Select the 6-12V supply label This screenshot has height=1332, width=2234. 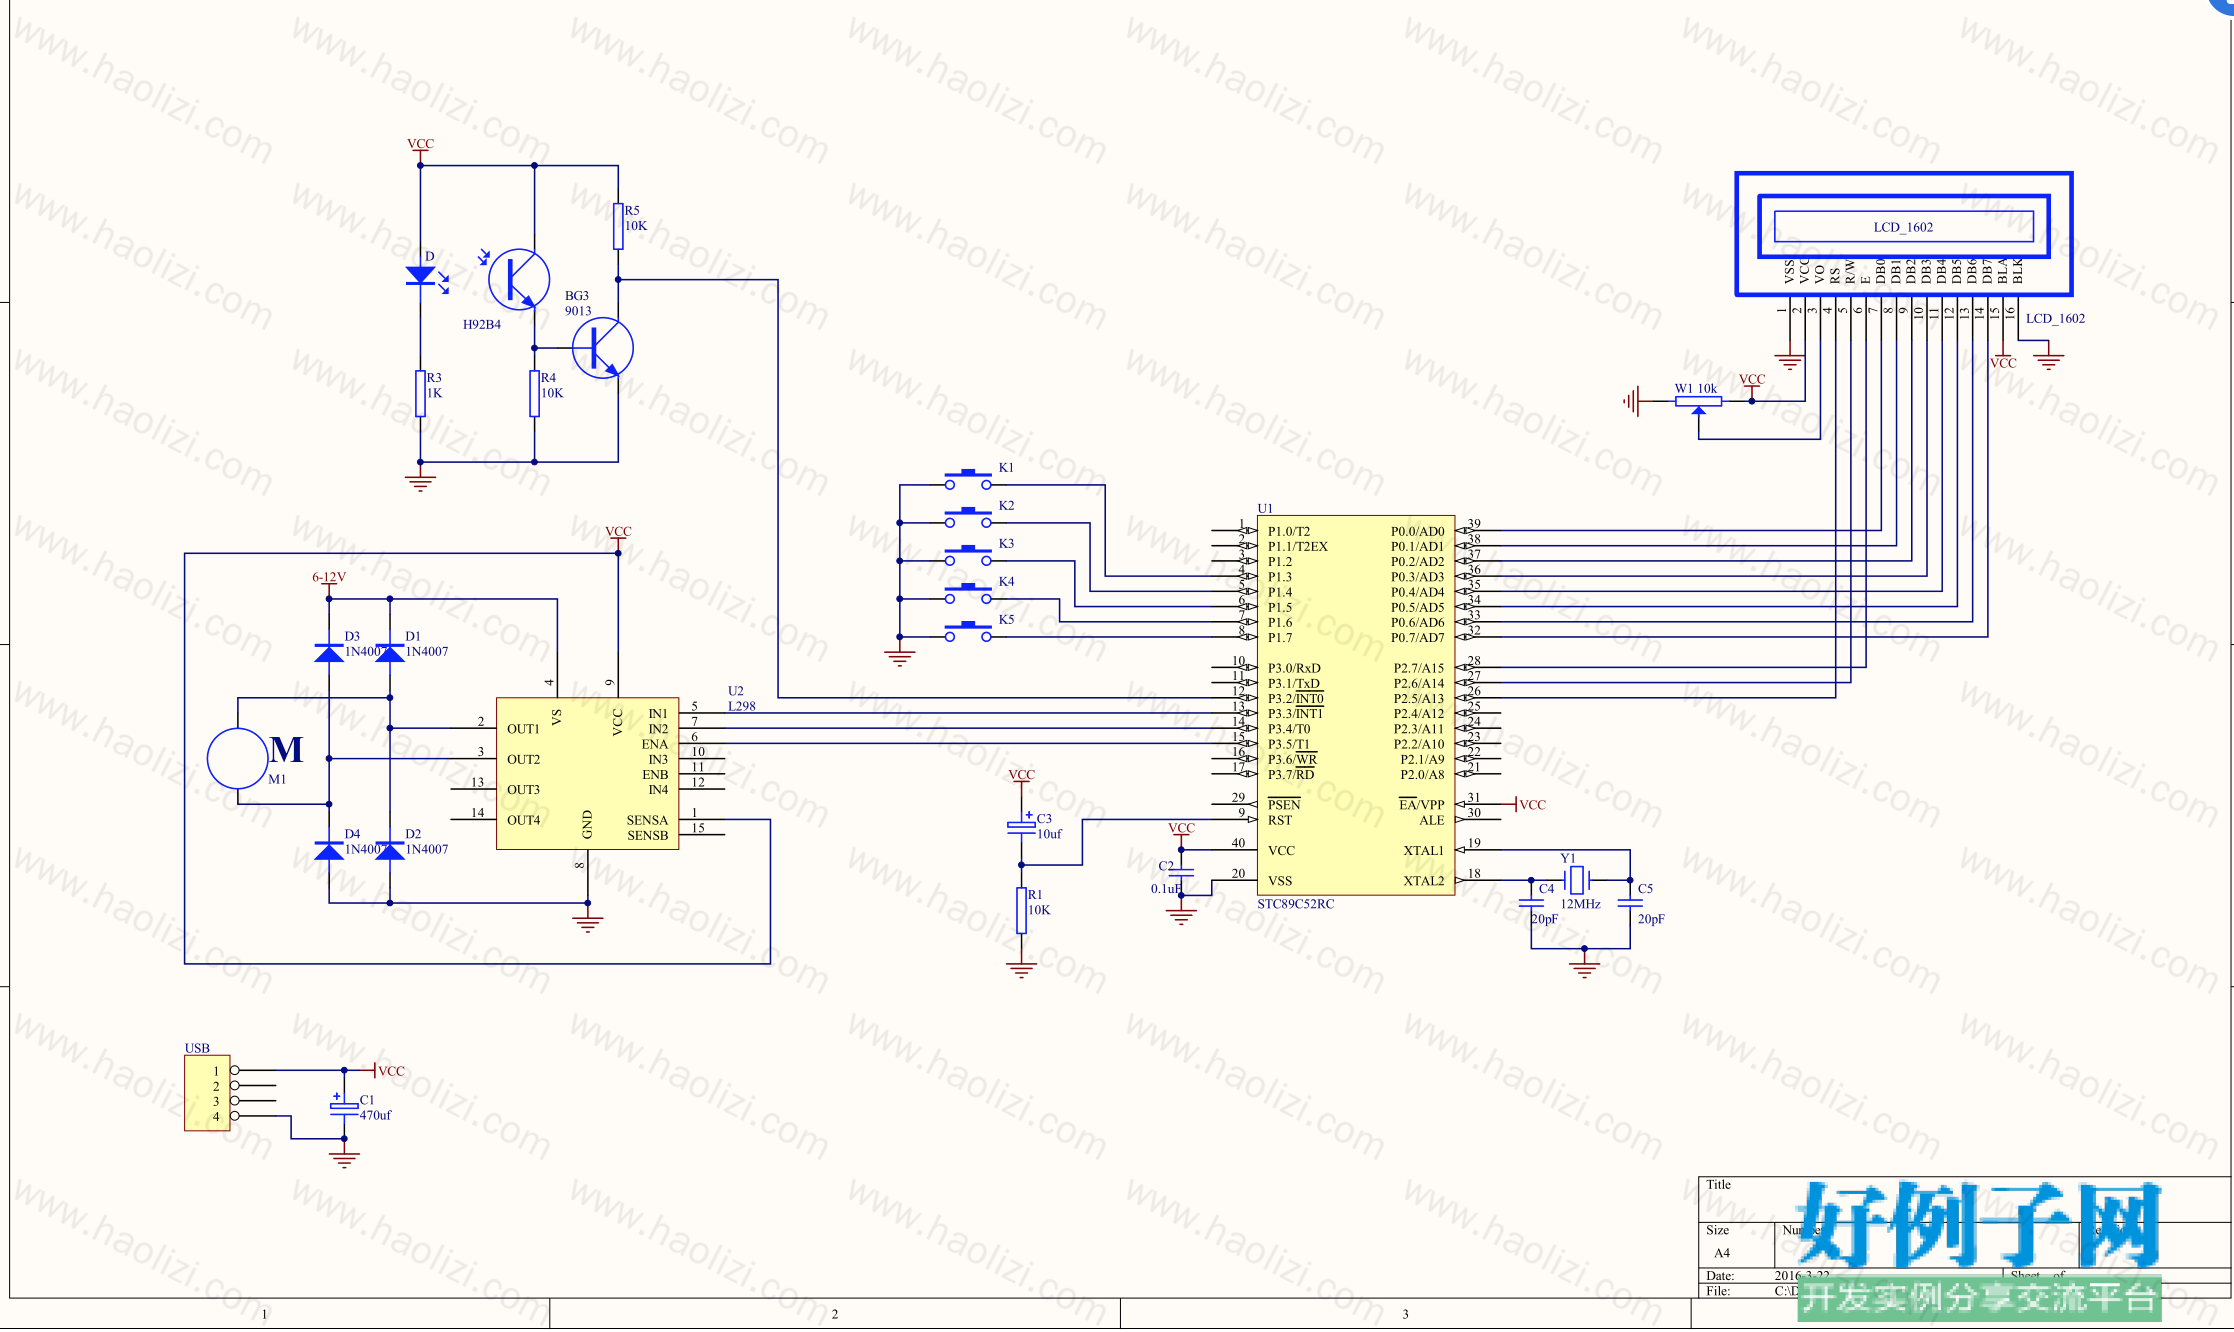[x=329, y=577]
